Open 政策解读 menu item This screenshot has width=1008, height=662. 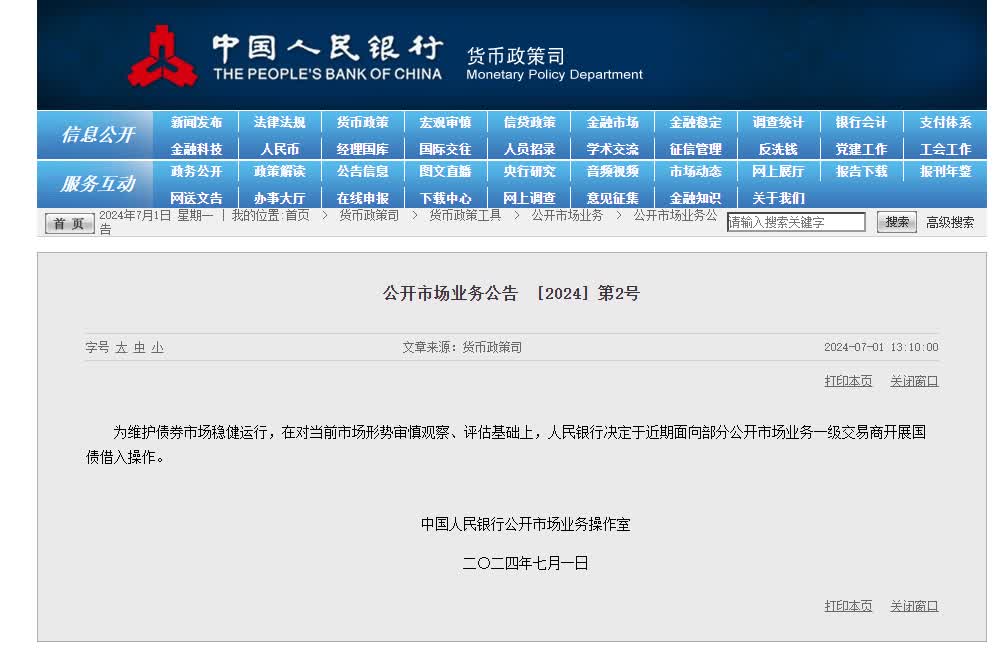280,172
